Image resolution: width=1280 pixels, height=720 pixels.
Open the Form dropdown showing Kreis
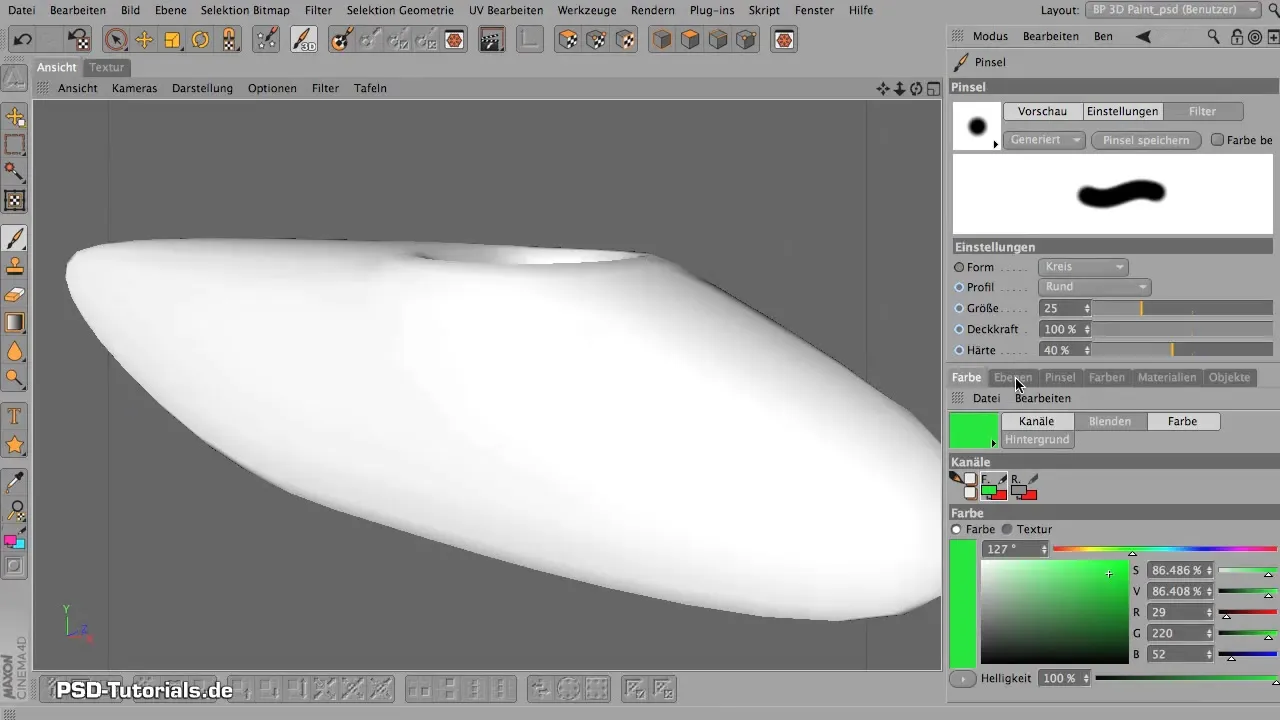pyautogui.click(x=1084, y=267)
